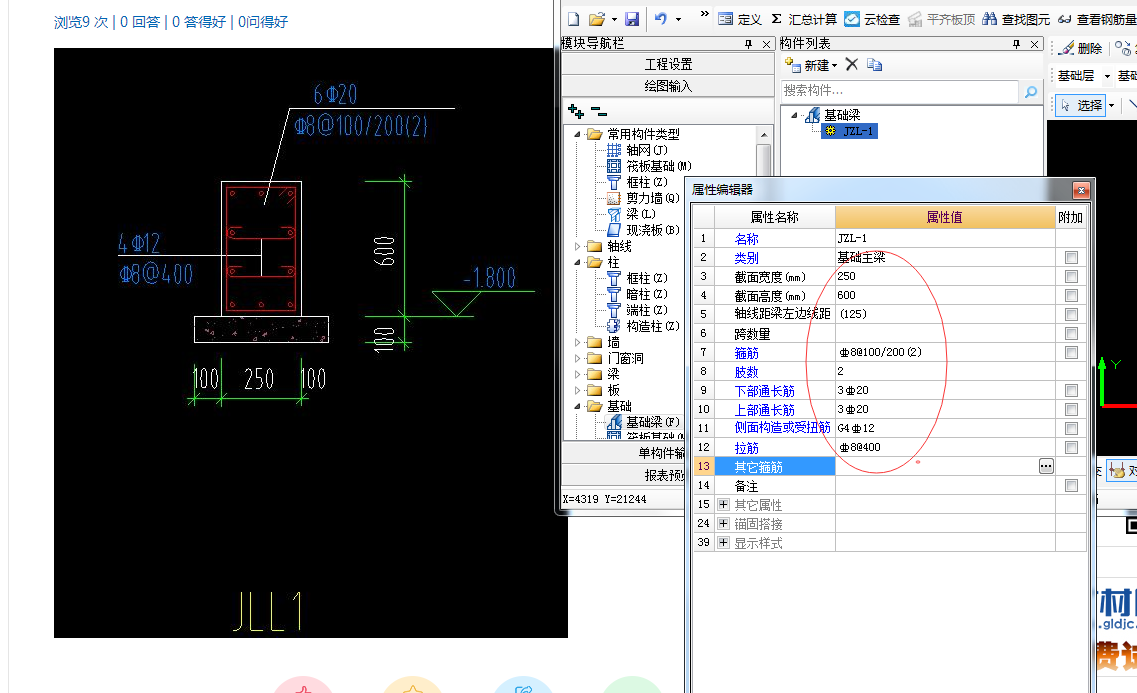Click the expand-all plus icon in navigator

tap(576, 111)
